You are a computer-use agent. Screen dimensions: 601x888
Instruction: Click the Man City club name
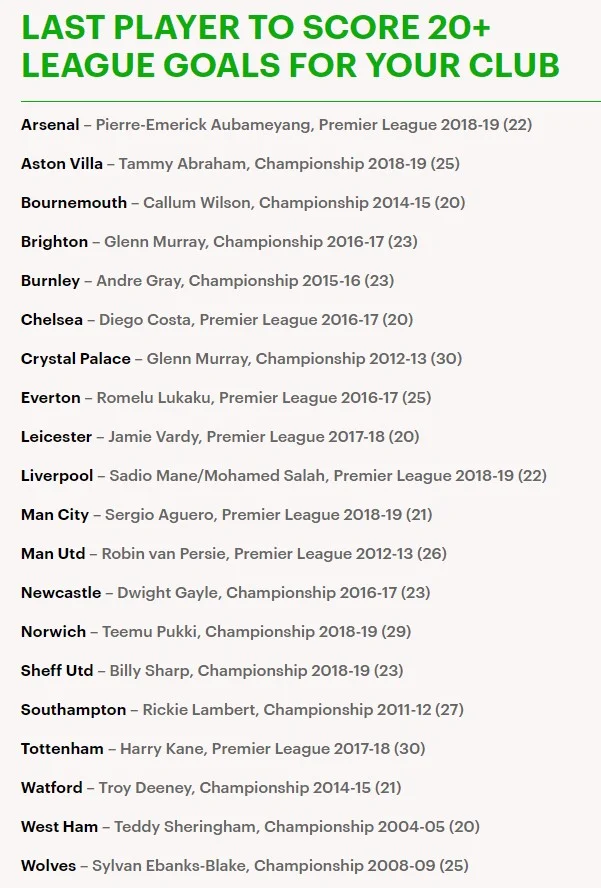[x=56, y=515]
